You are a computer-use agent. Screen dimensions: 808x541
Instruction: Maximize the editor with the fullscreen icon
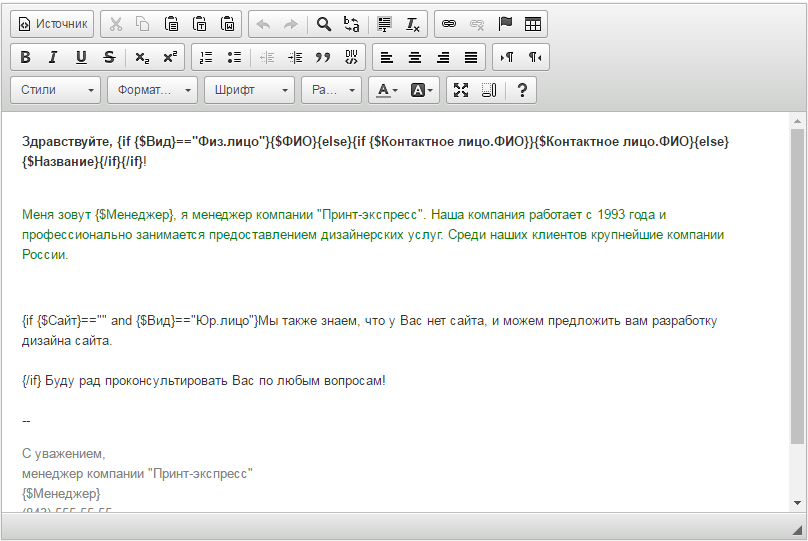[x=461, y=90]
